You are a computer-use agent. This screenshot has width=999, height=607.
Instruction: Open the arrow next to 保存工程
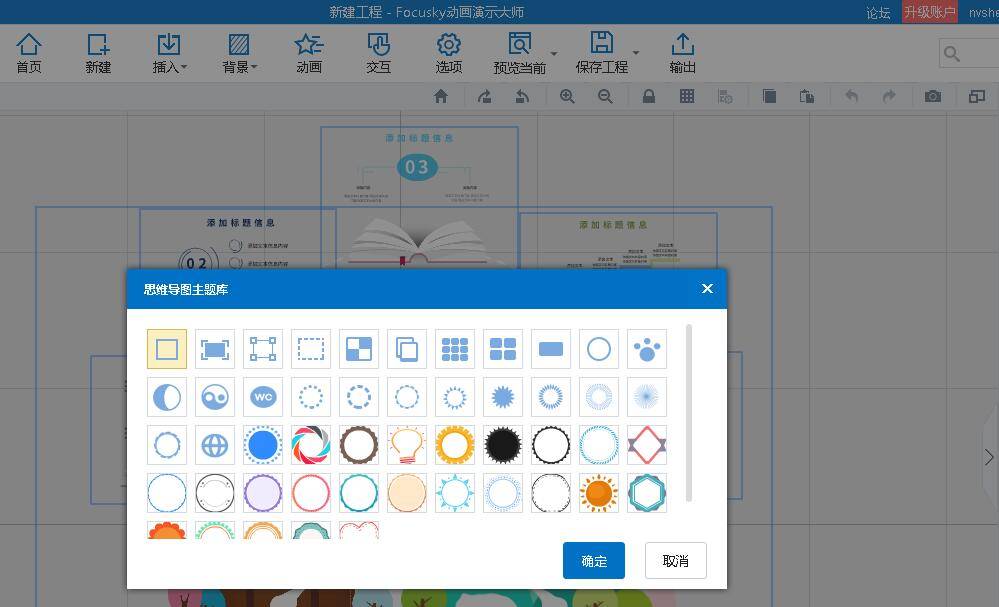pos(636,53)
